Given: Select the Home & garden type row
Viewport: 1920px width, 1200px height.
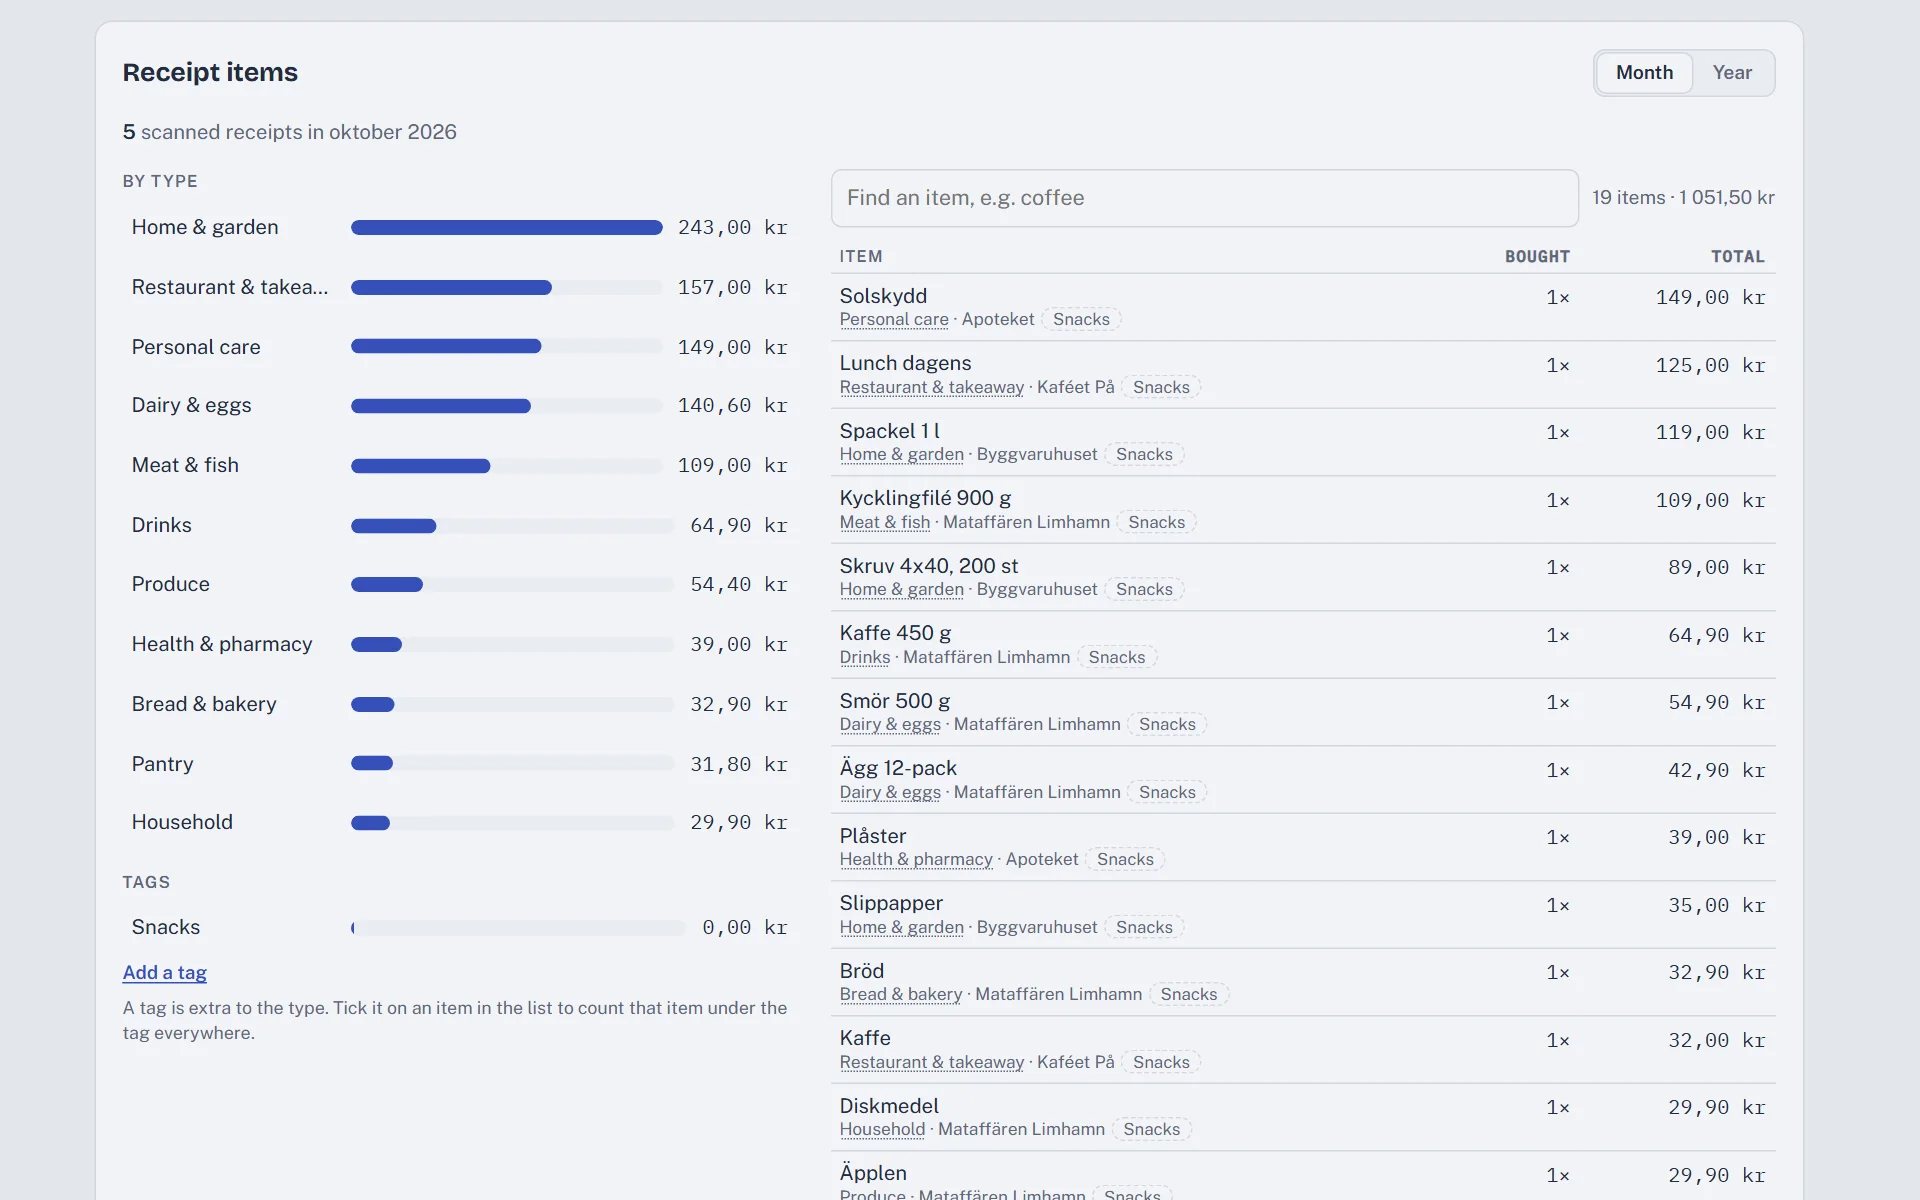Looking at the screenshot, I should [459, 228].
